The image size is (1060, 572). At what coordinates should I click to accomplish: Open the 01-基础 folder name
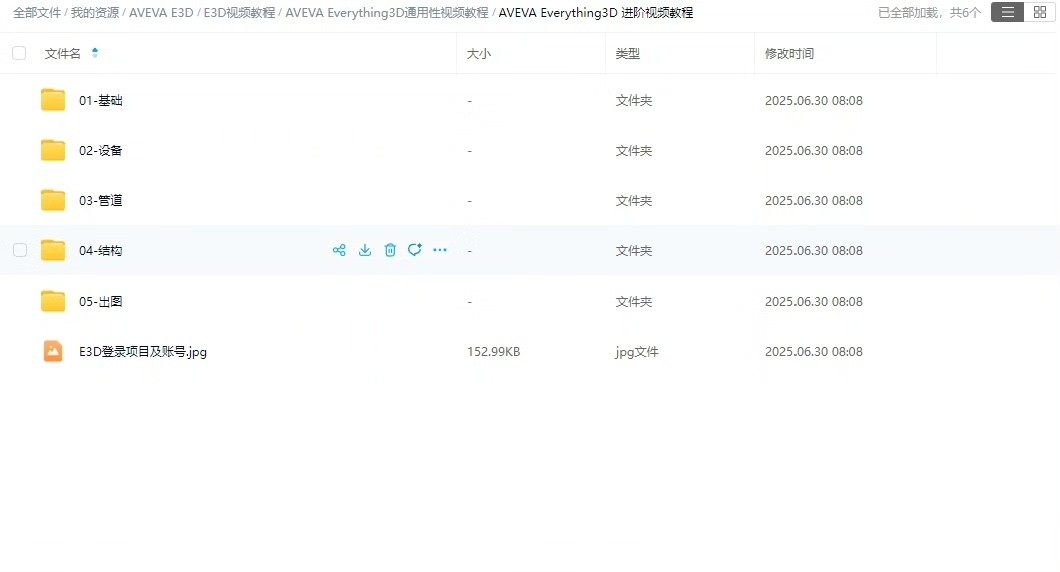pyautogui.click(x=101, y=100)
